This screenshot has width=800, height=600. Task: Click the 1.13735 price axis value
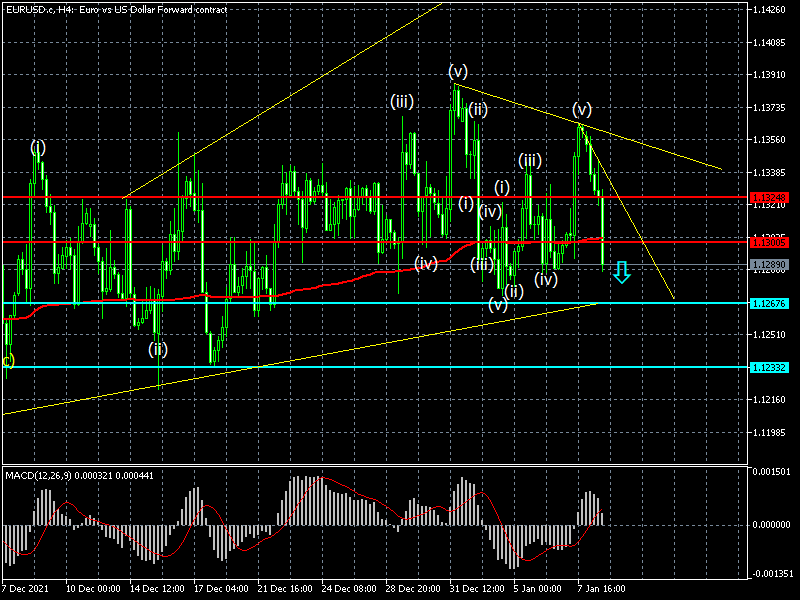(x=769, y=108)
